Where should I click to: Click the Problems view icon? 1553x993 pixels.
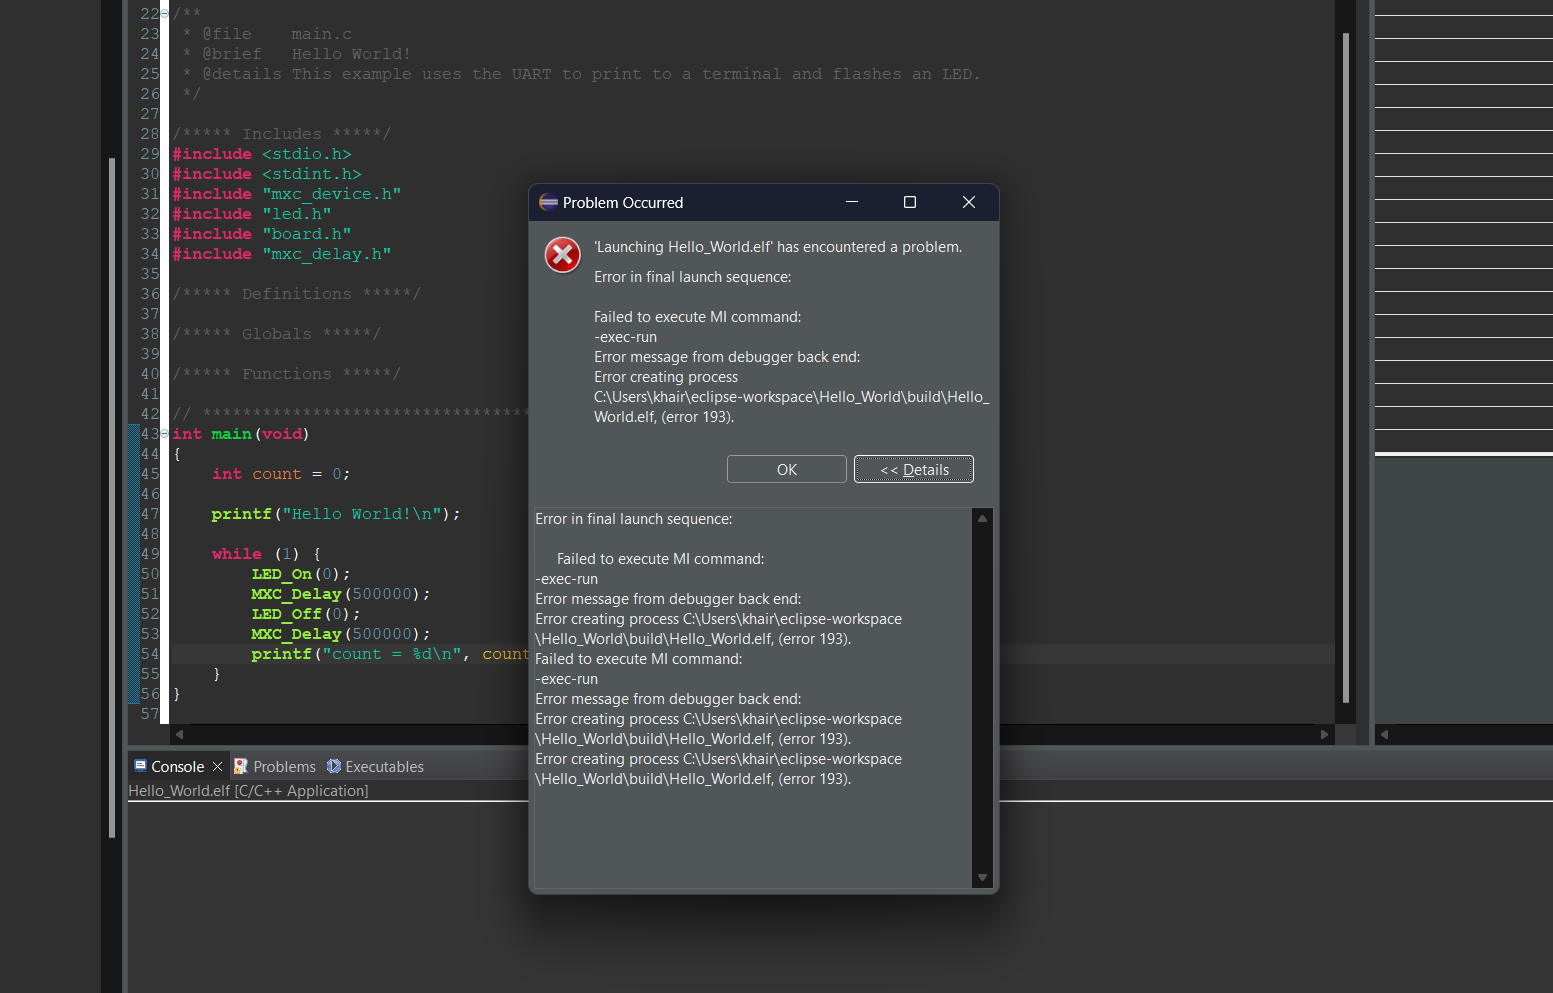click(x=241, y=766)
